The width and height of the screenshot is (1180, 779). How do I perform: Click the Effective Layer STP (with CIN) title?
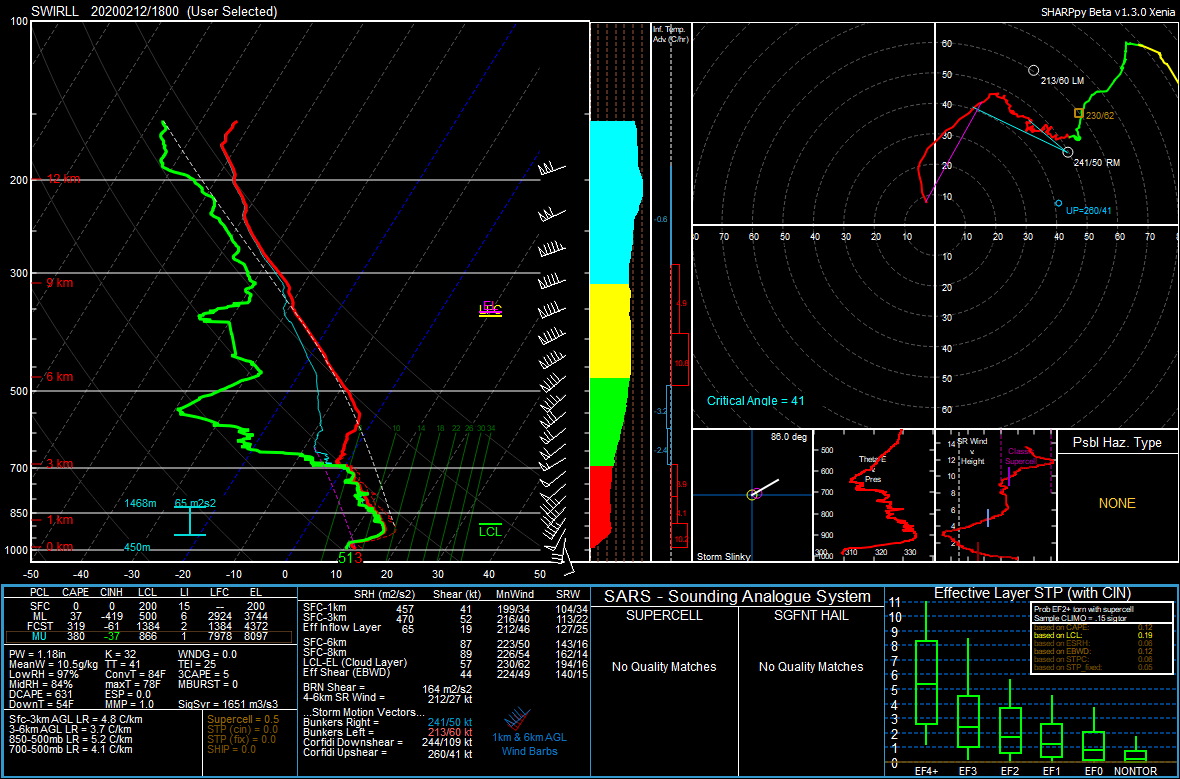[1032, 594]
